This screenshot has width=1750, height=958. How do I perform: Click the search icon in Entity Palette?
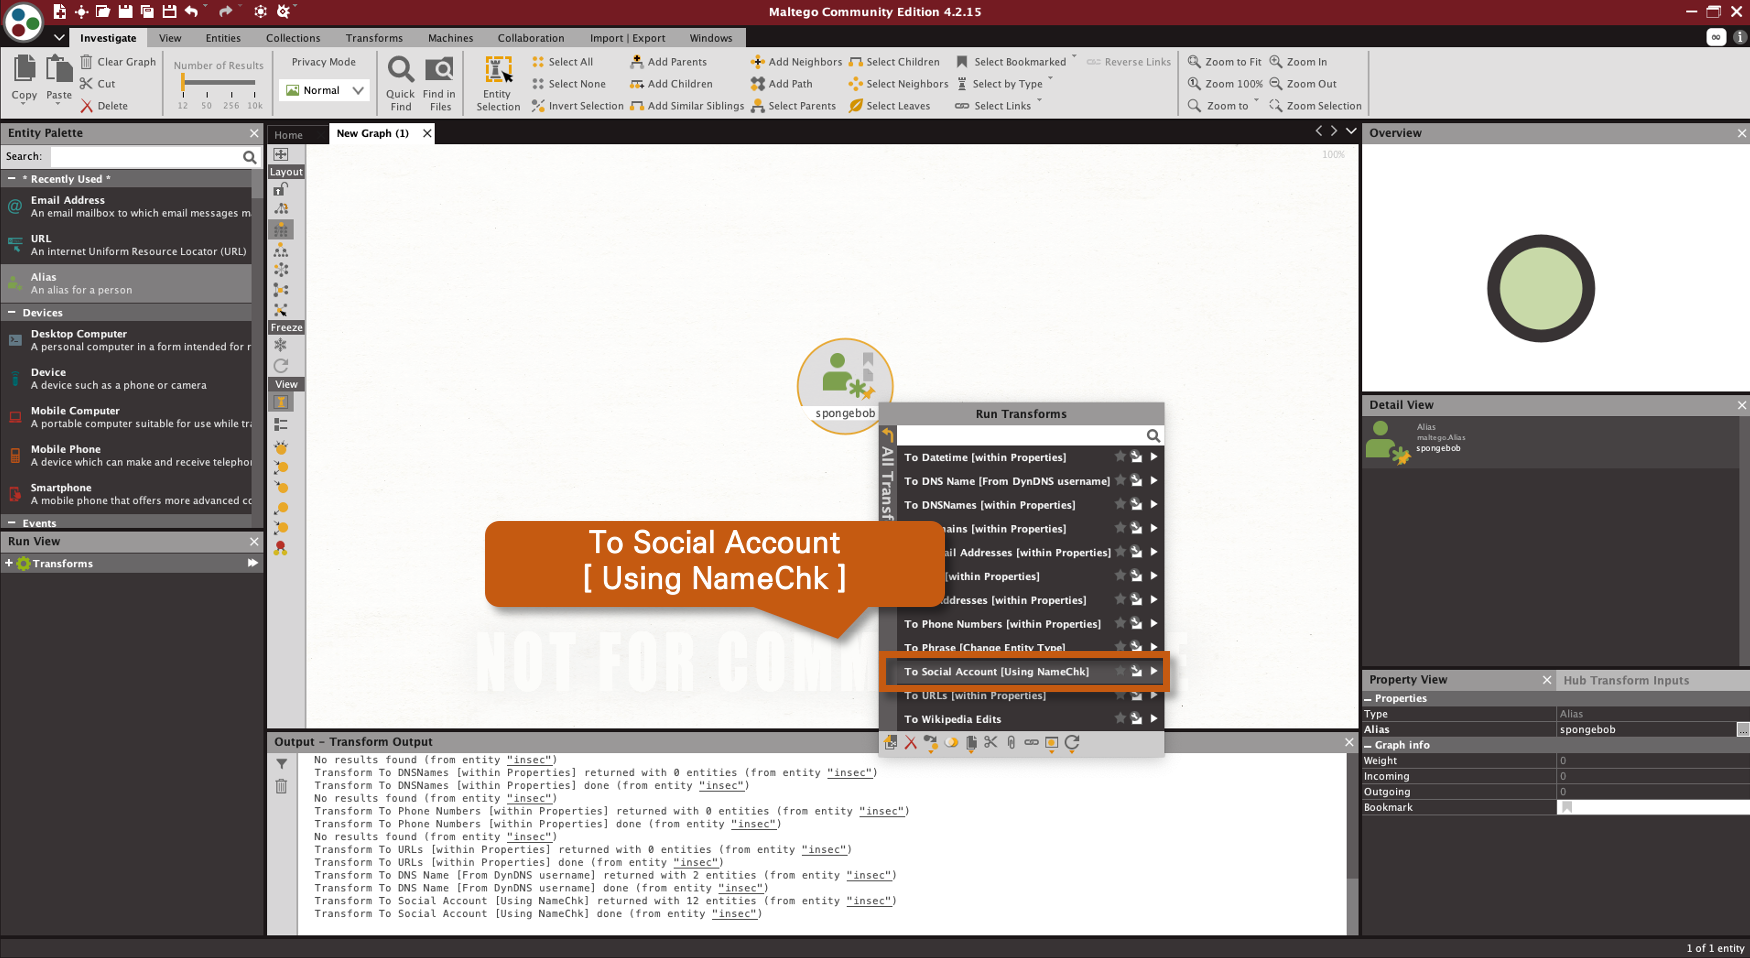pos(249,157)
